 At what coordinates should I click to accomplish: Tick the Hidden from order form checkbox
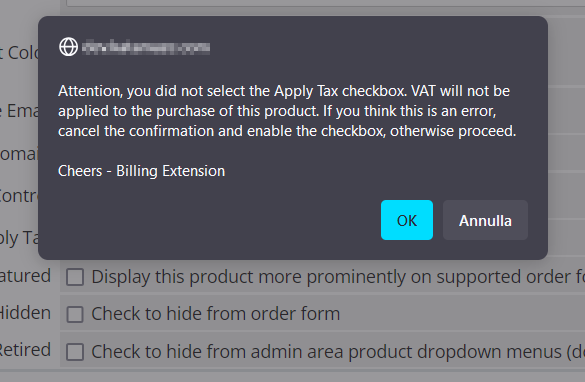75,314
